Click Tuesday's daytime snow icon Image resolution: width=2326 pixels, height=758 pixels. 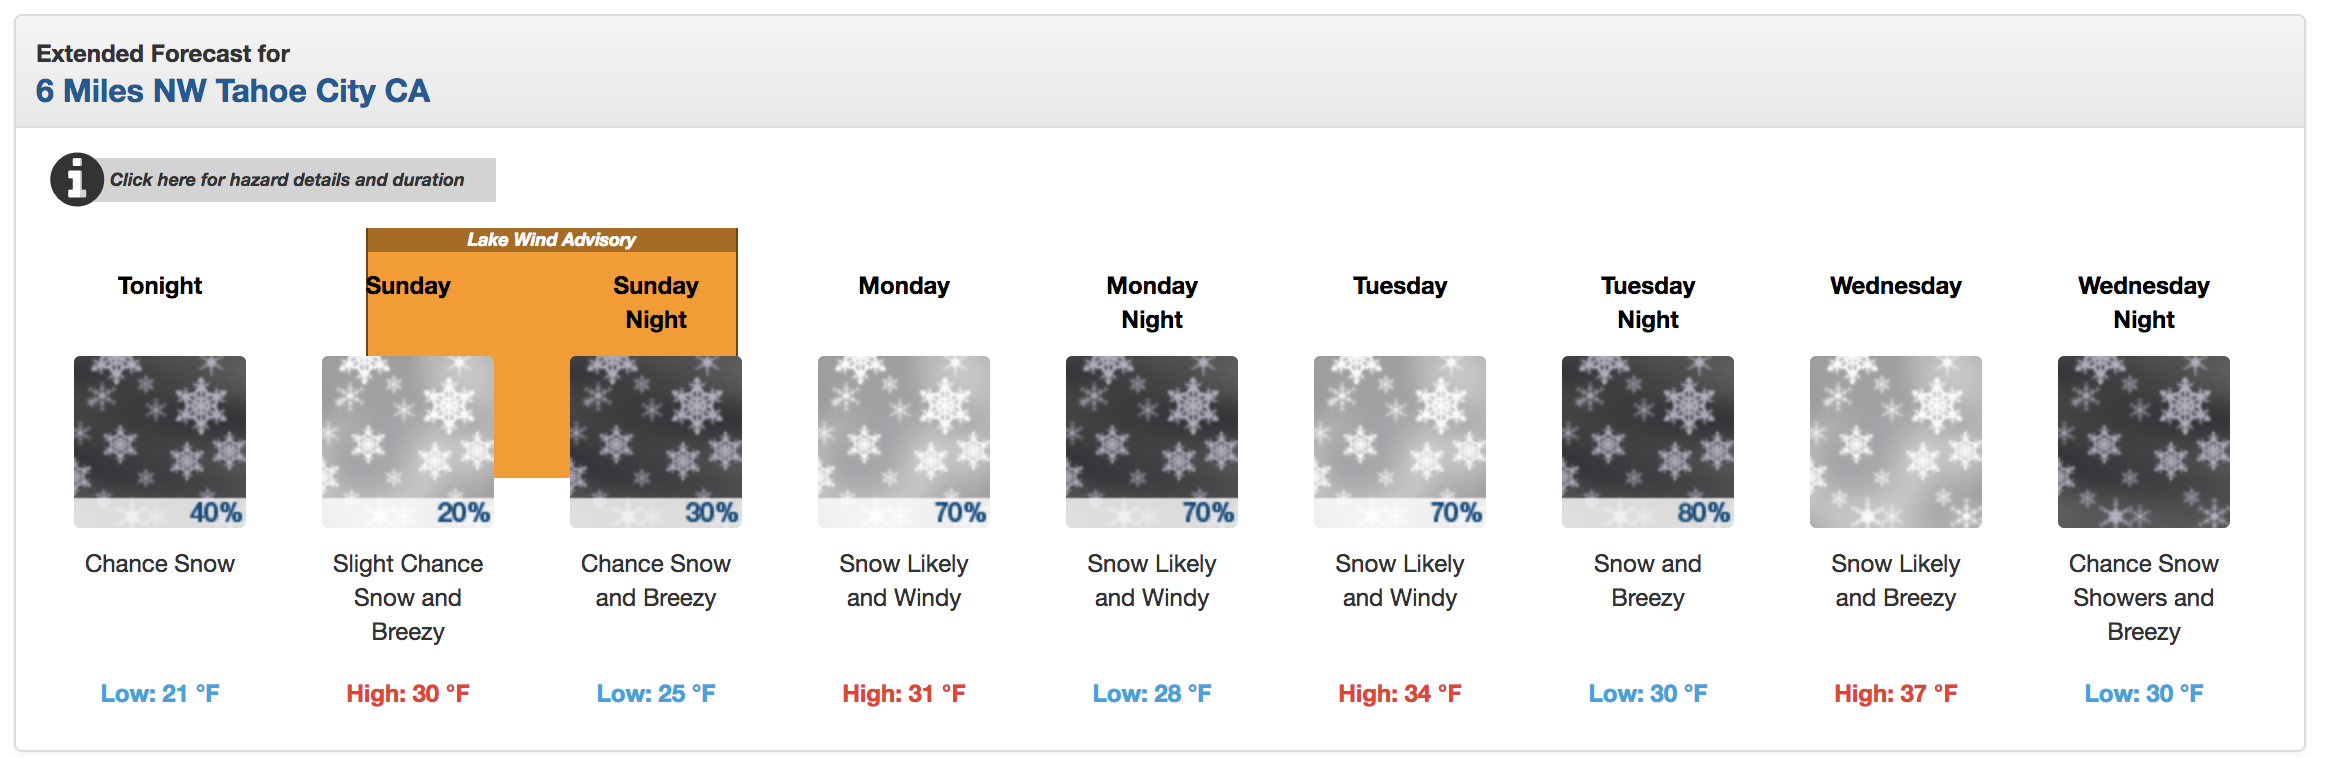[1400, 442]
